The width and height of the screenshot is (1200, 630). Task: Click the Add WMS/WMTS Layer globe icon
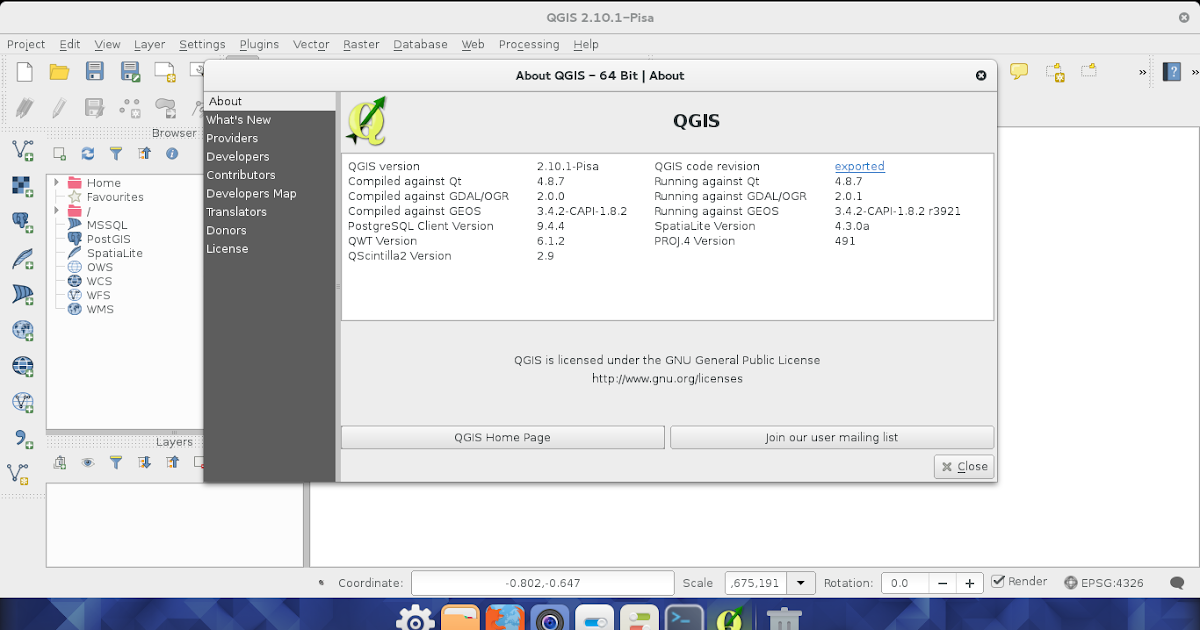(22, 330)
